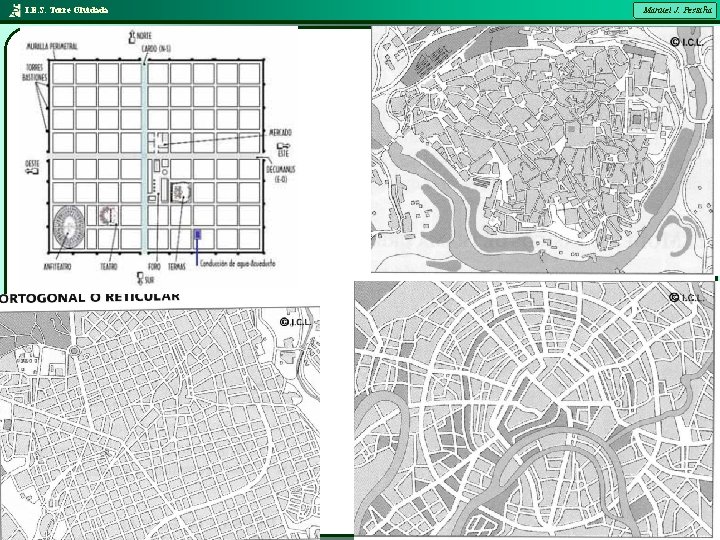This screenshot has height=540, width=720.
Task: Select the TERMAS label
Action: pyautogui.click(x=177, y=266)
